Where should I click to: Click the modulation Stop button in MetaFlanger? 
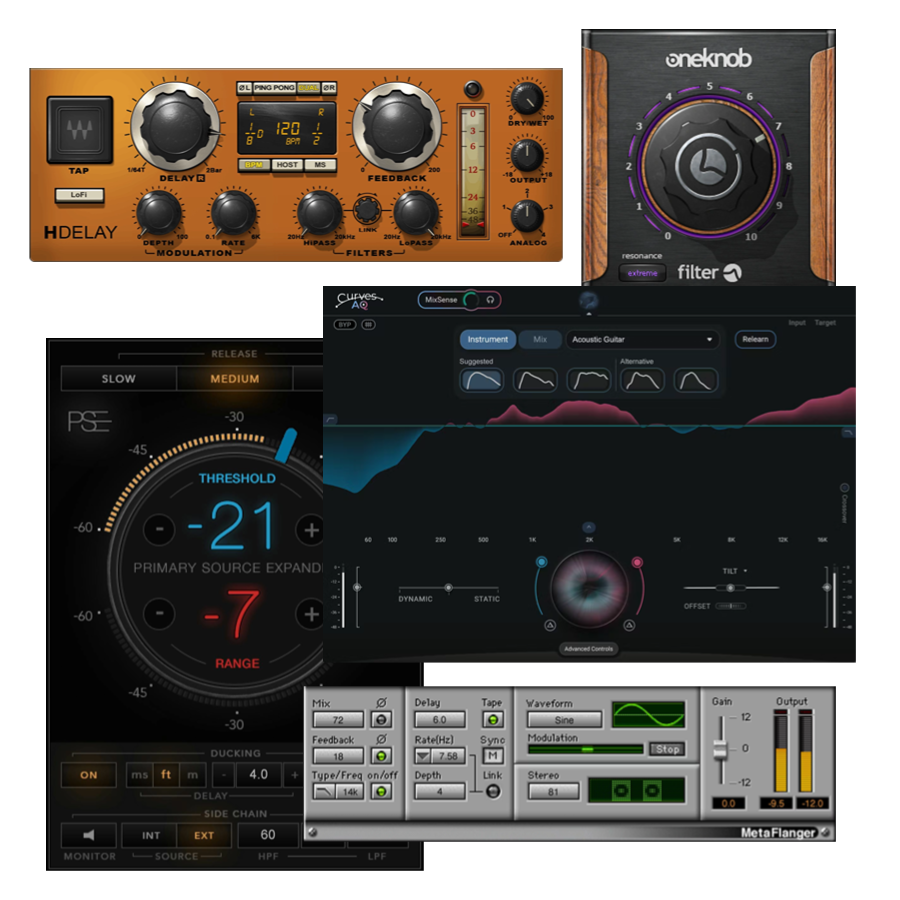point(667,749)
